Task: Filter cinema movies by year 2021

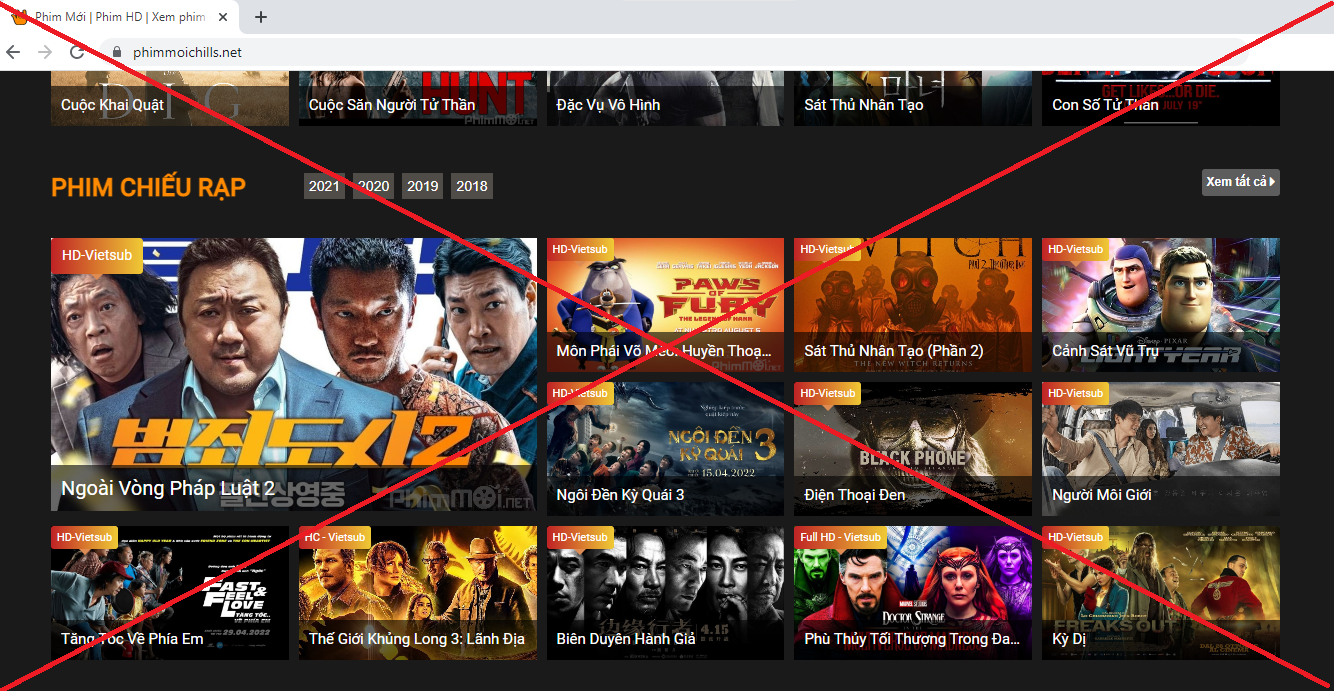Action: 324,186
